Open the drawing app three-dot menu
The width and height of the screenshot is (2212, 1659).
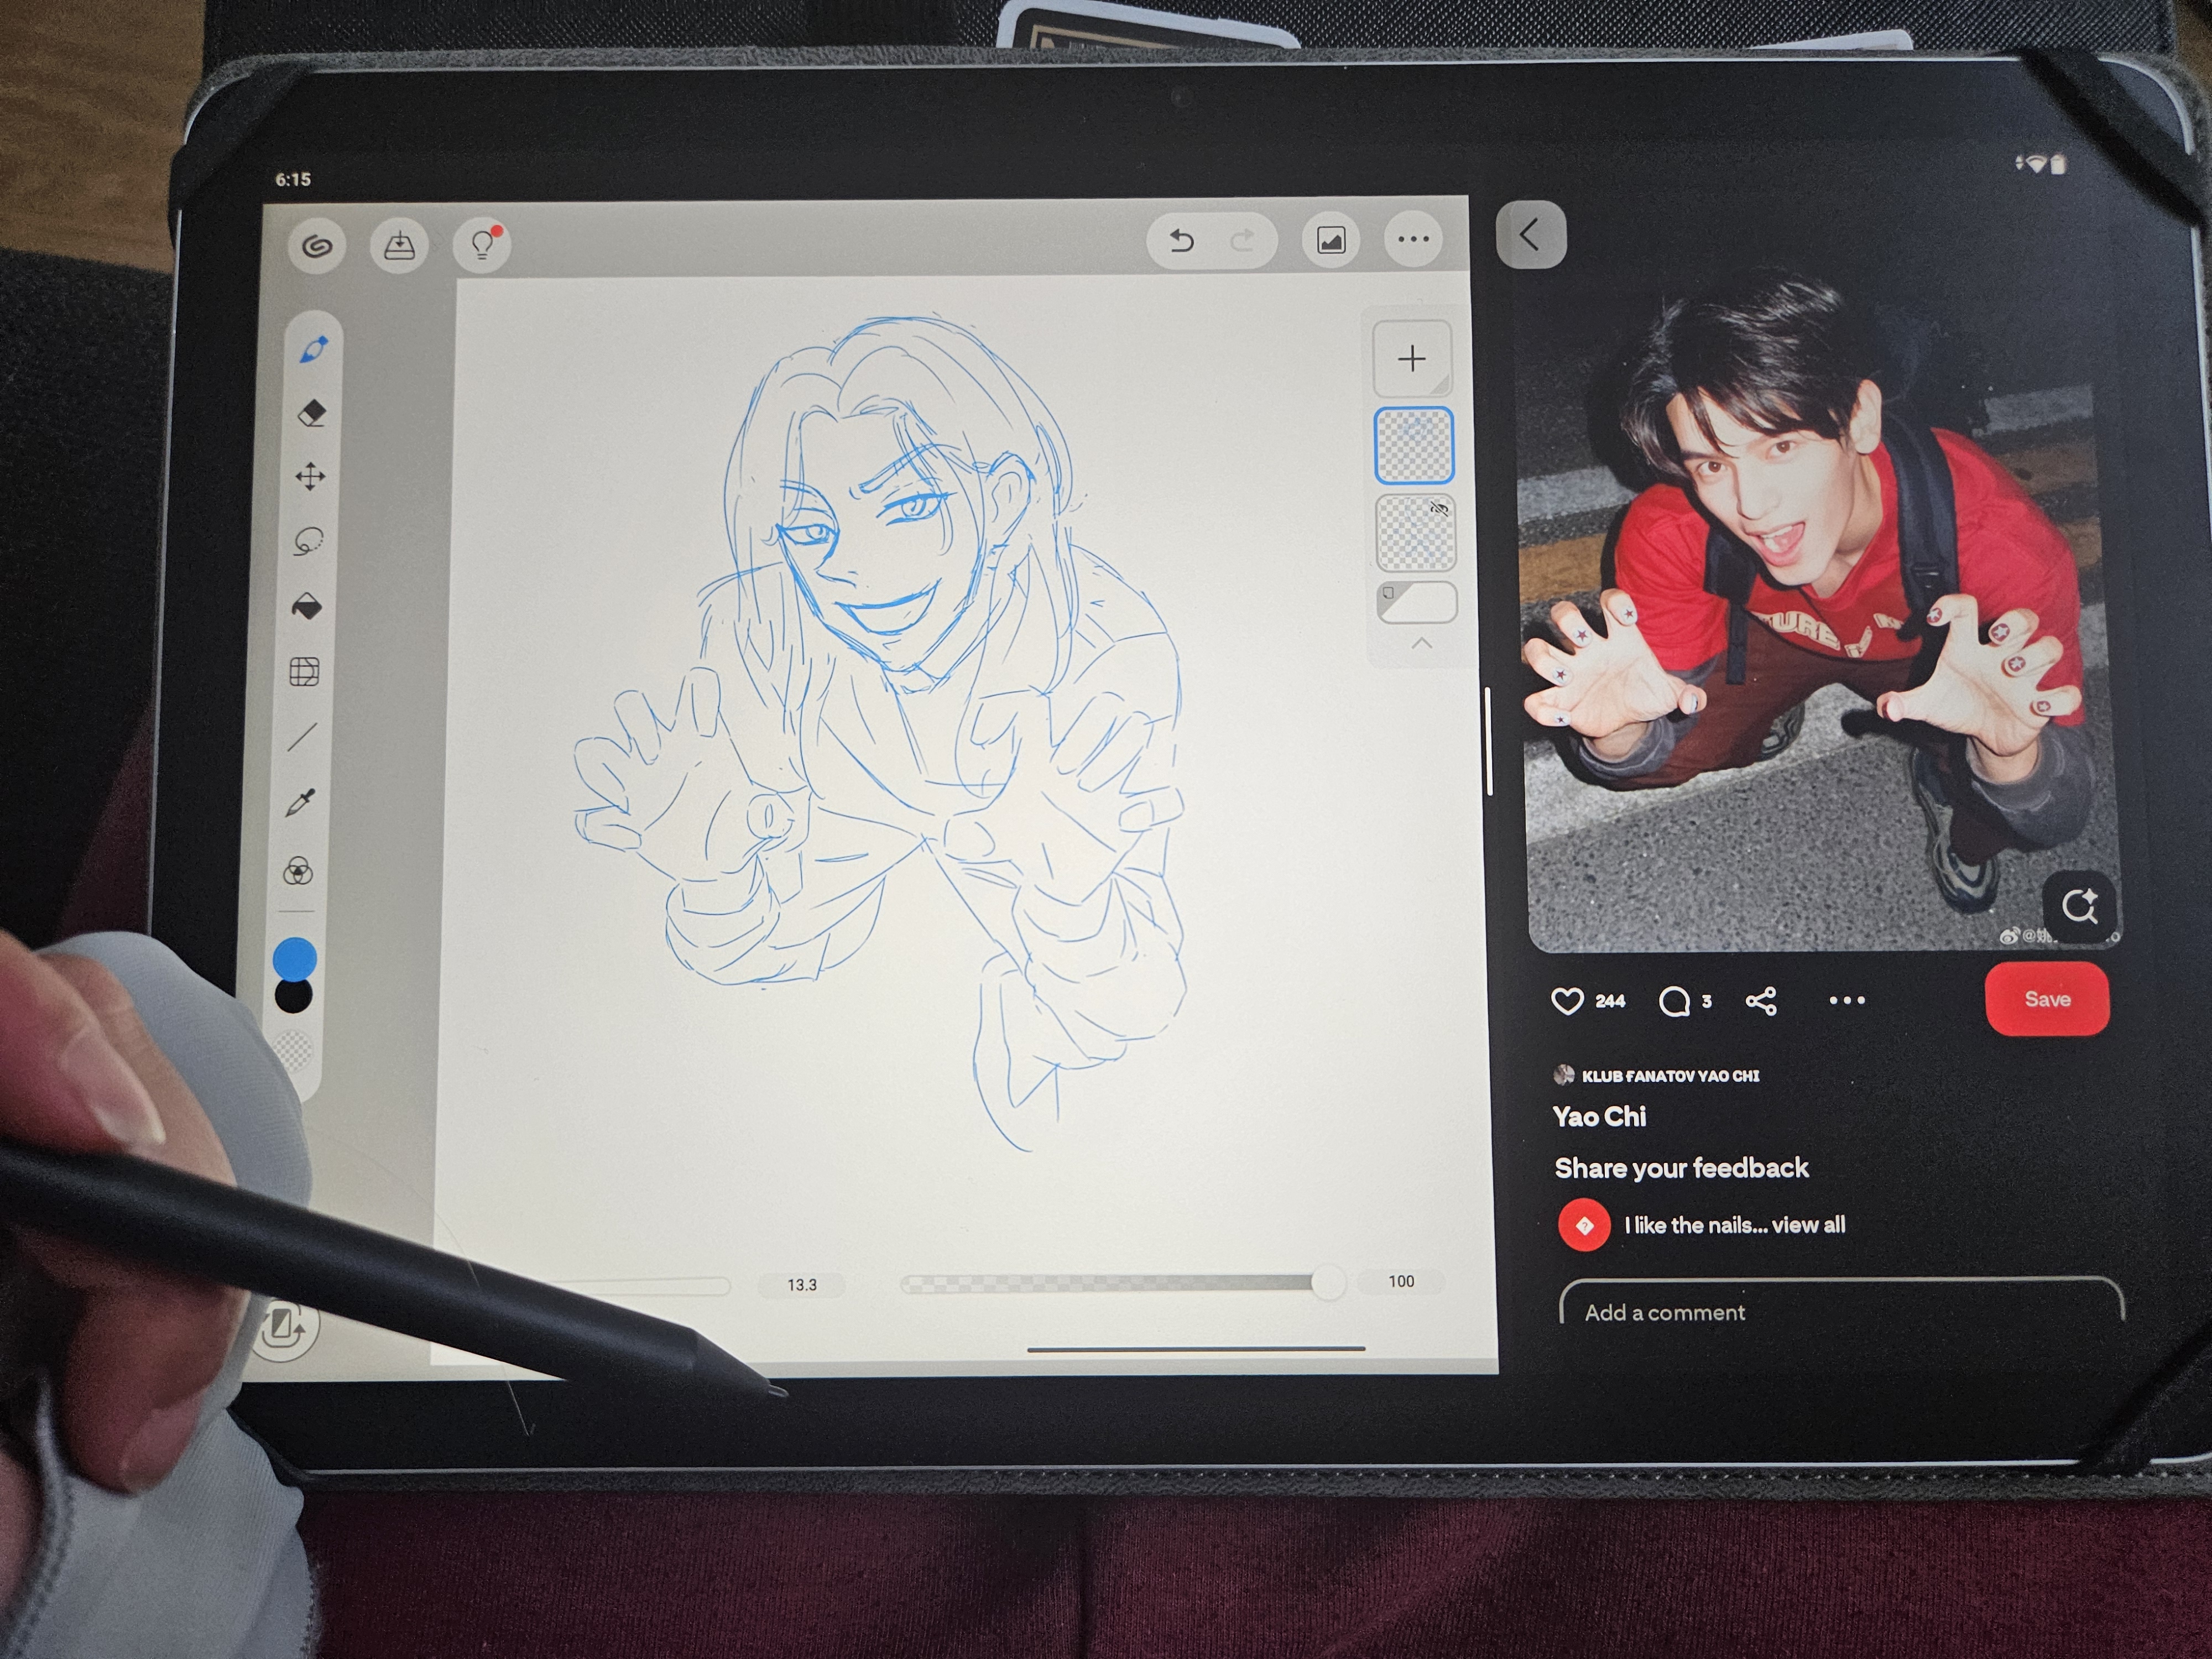(1413, 239)
